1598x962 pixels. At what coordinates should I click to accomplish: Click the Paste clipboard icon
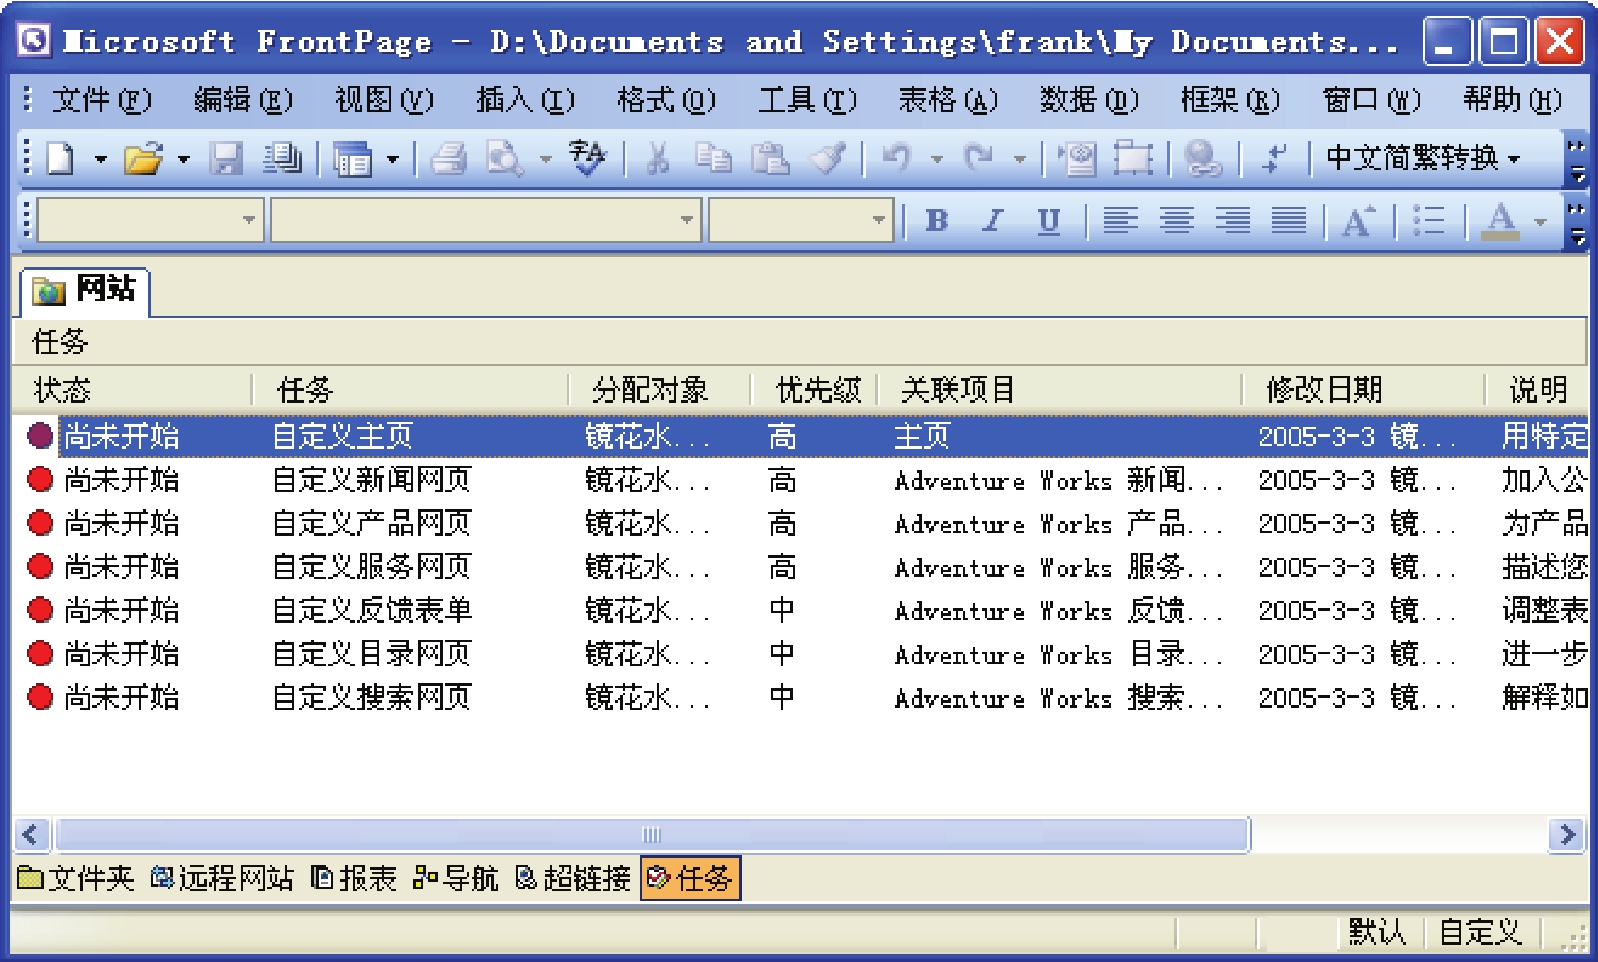[x=770, y=158]
